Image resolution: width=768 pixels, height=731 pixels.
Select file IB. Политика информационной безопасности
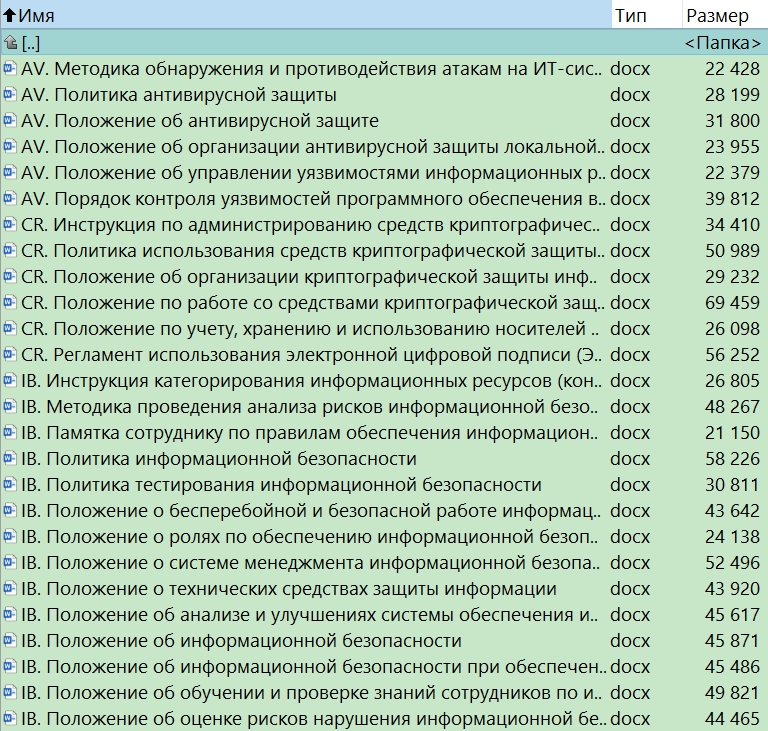coord(384,458)
